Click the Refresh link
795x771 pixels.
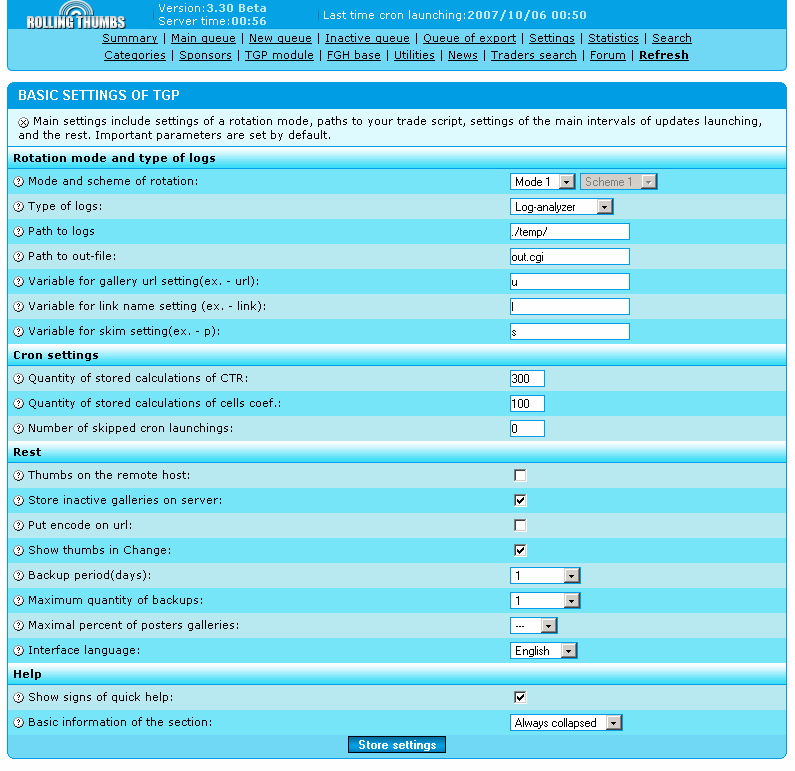pos(664,55)
